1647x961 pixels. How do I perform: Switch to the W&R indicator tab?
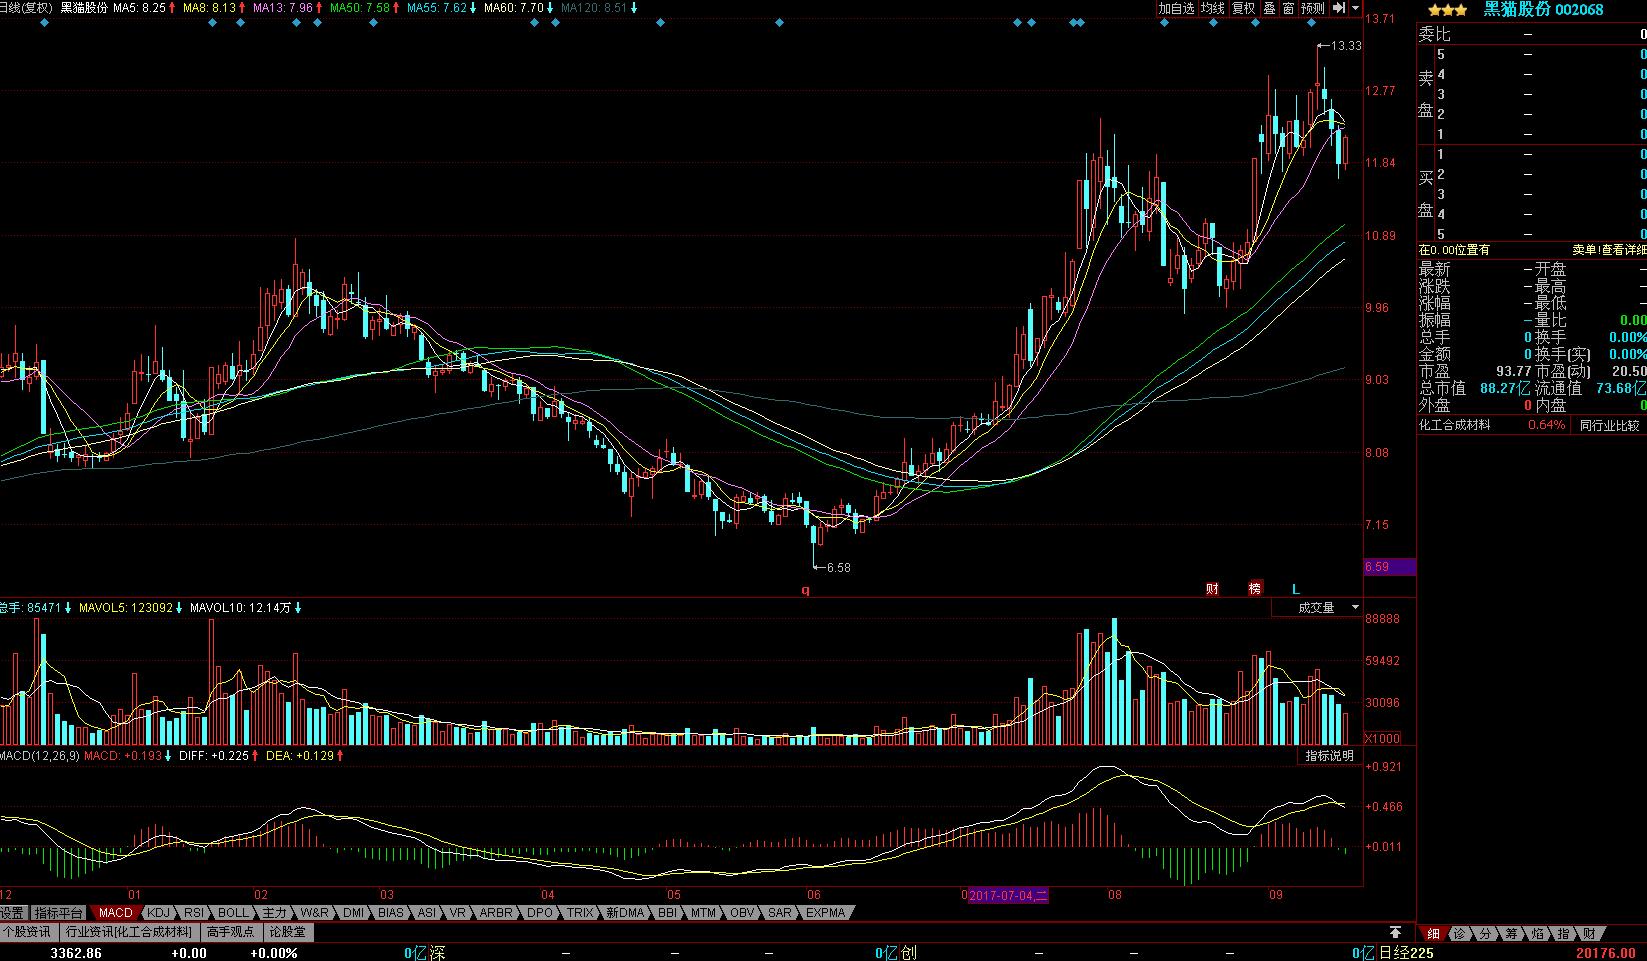coord(315,913)
